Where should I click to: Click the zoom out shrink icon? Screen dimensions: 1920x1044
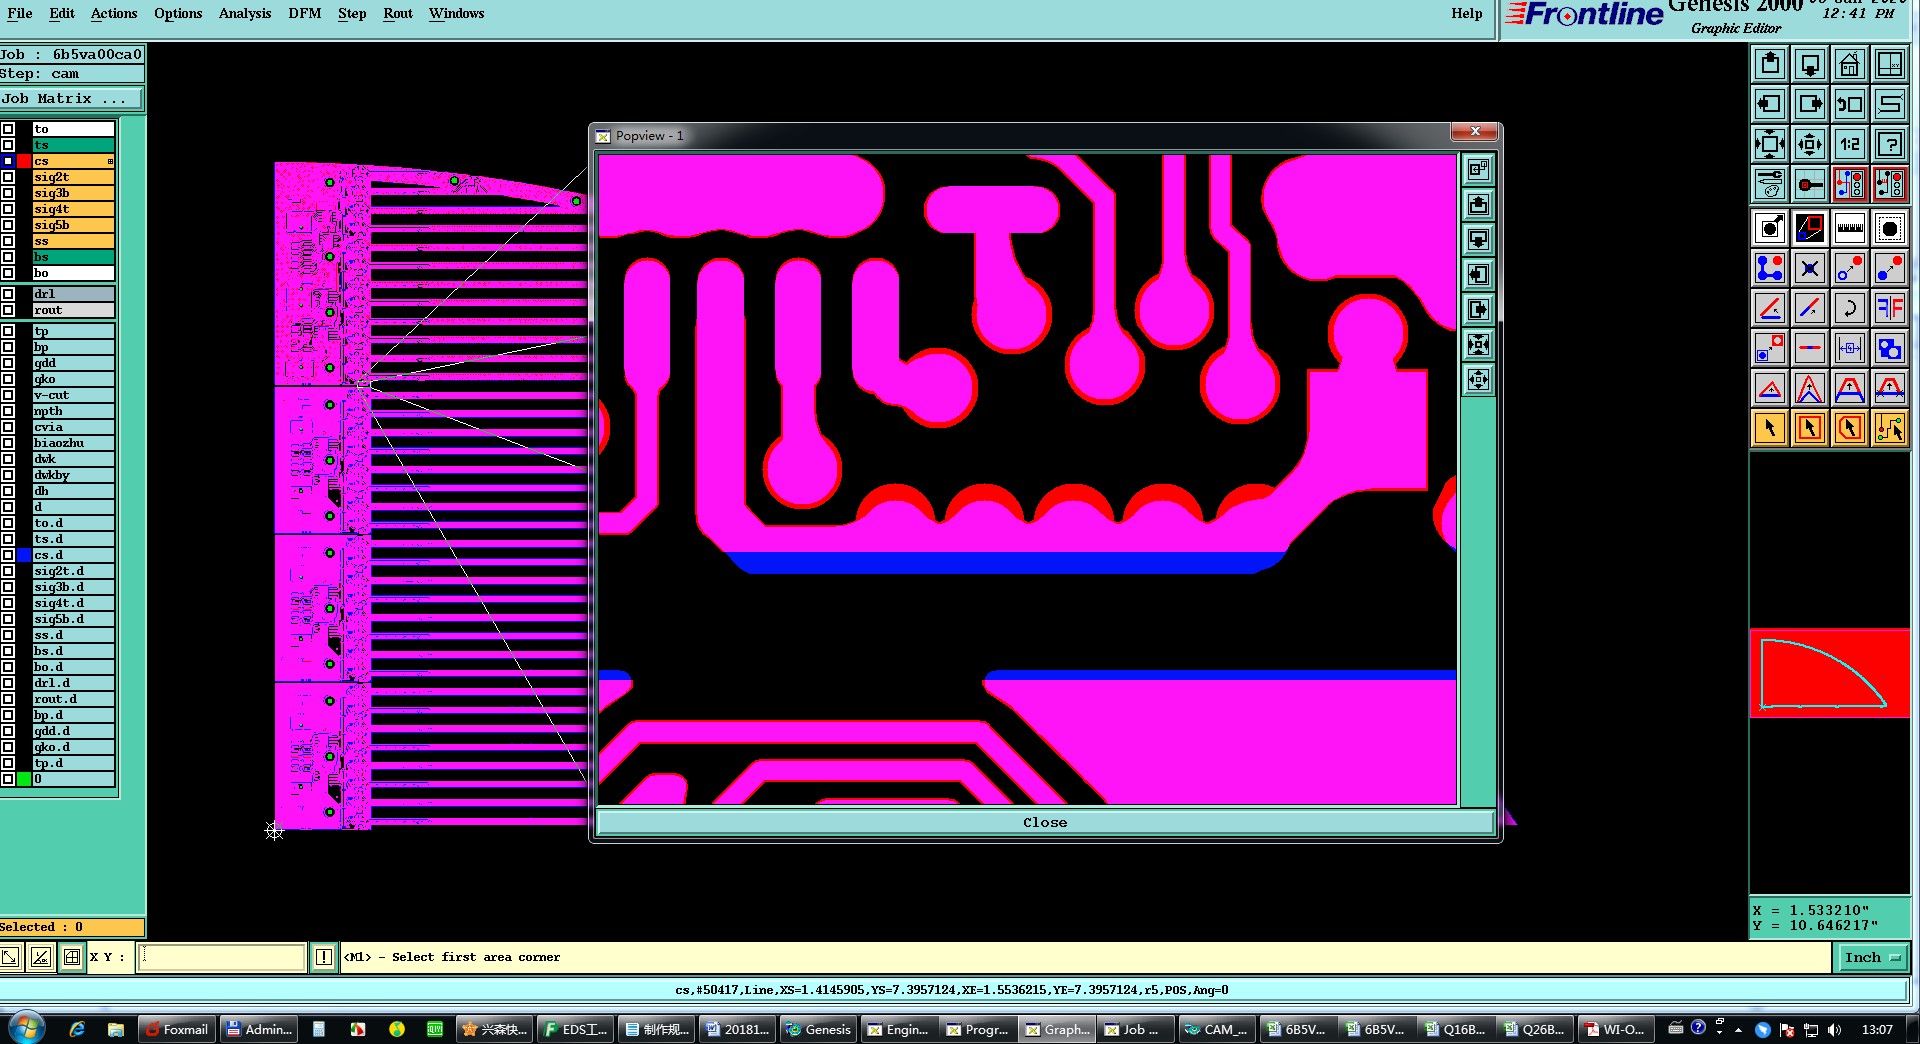(1810, 144)
